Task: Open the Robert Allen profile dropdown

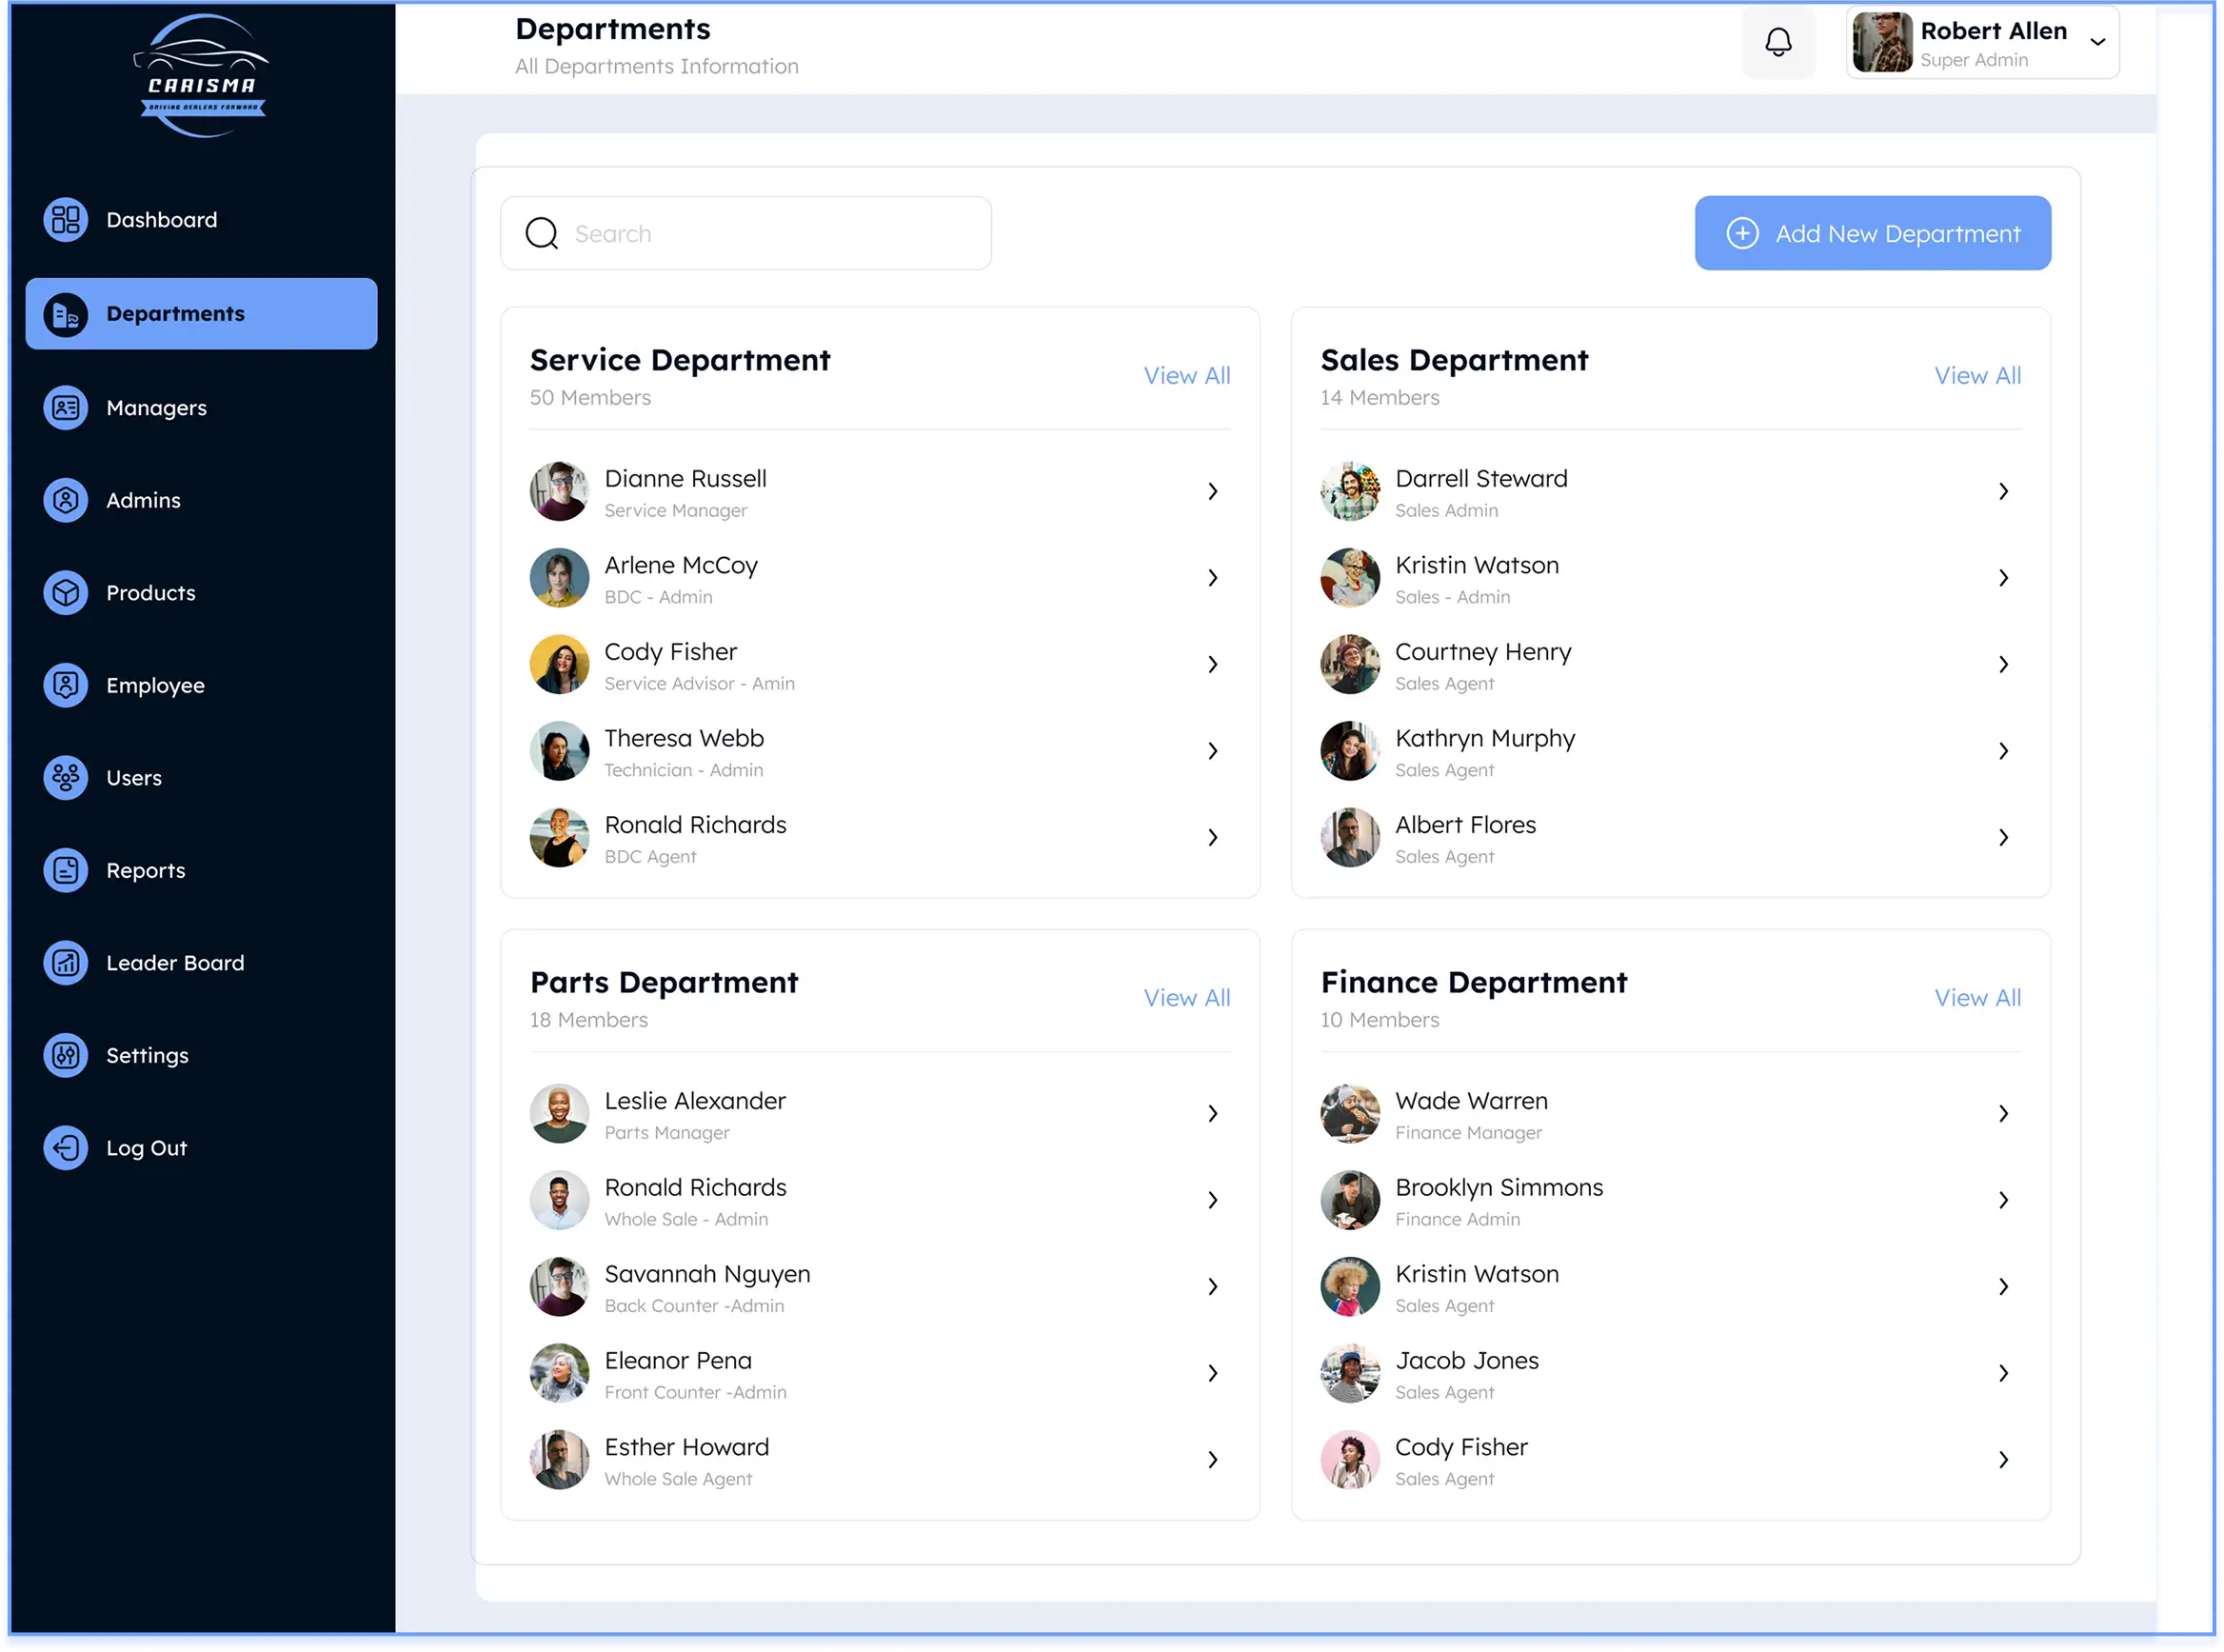Action: (x=2097, y=42)
